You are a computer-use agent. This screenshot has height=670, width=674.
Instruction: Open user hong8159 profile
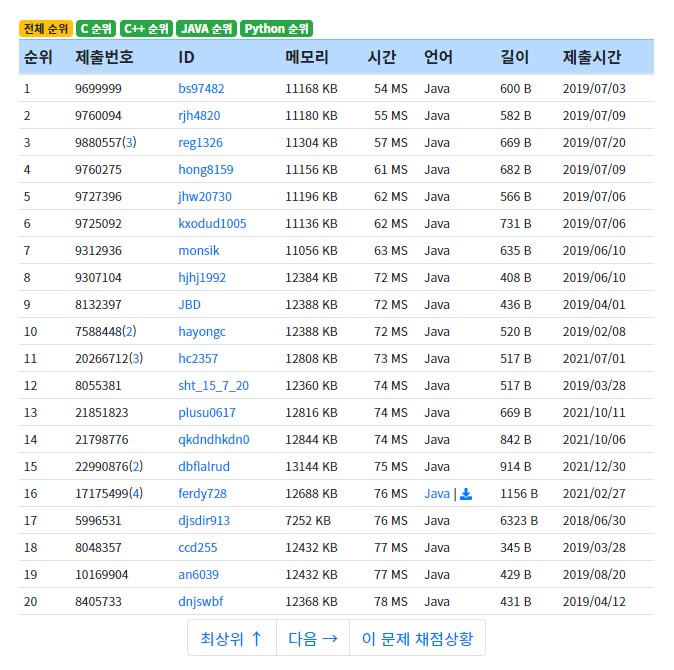pyautogui.click(x=205, y=170)
